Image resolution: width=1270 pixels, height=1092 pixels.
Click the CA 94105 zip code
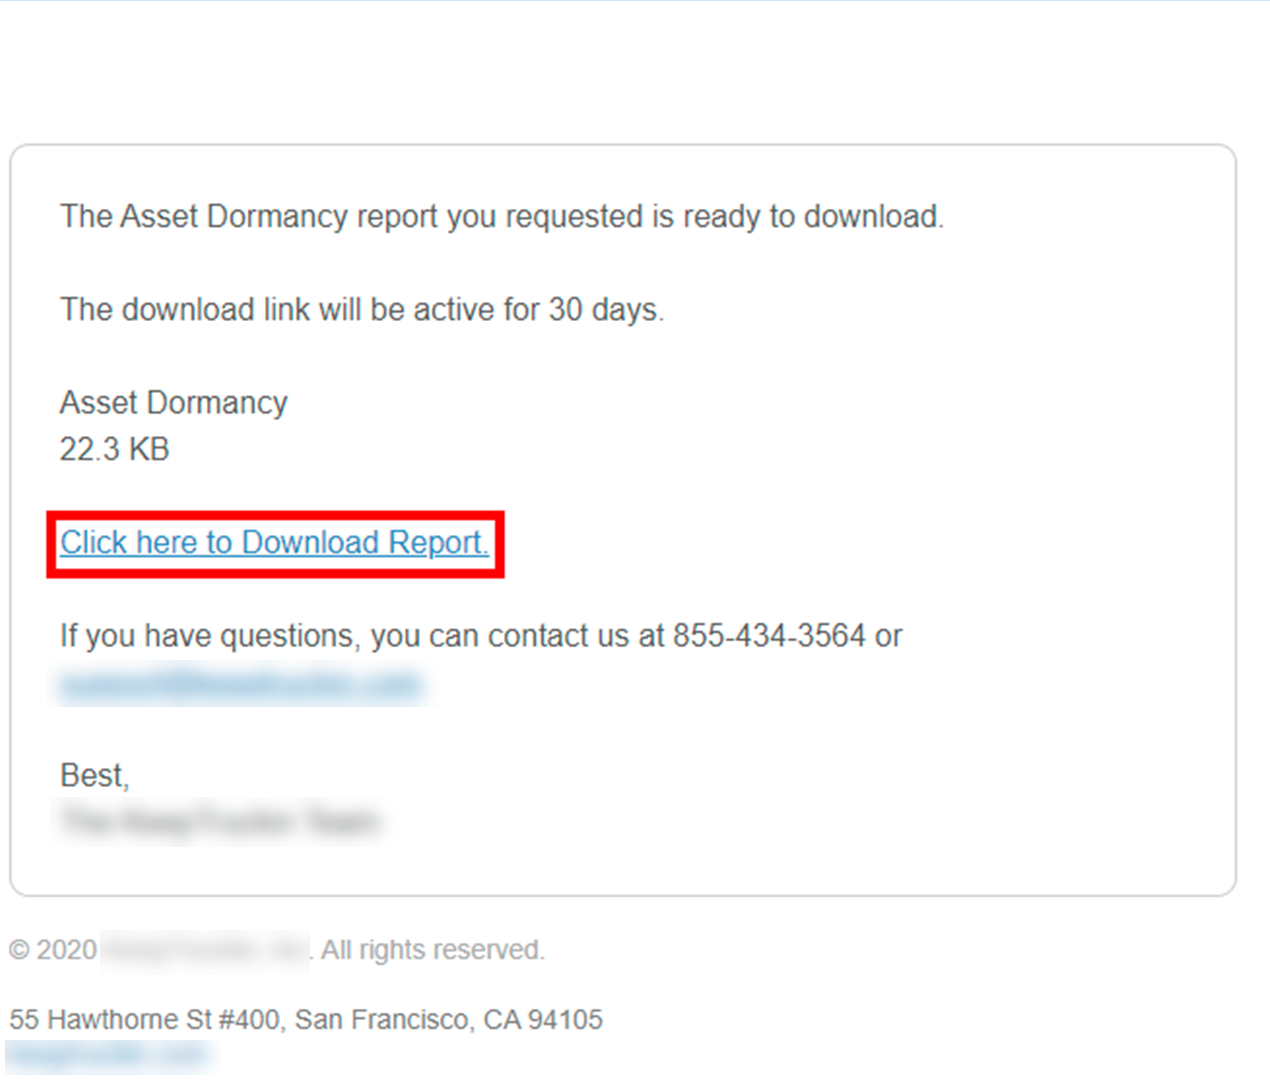point(544,1020)
